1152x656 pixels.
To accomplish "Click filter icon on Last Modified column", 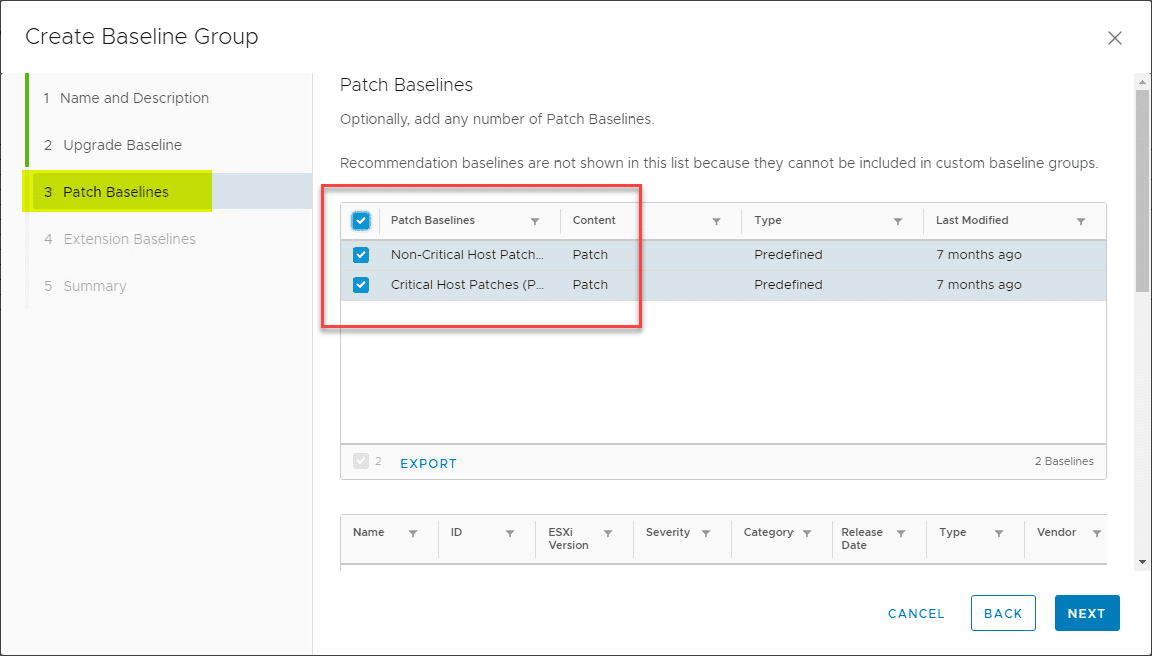I will pos(1081,221).
